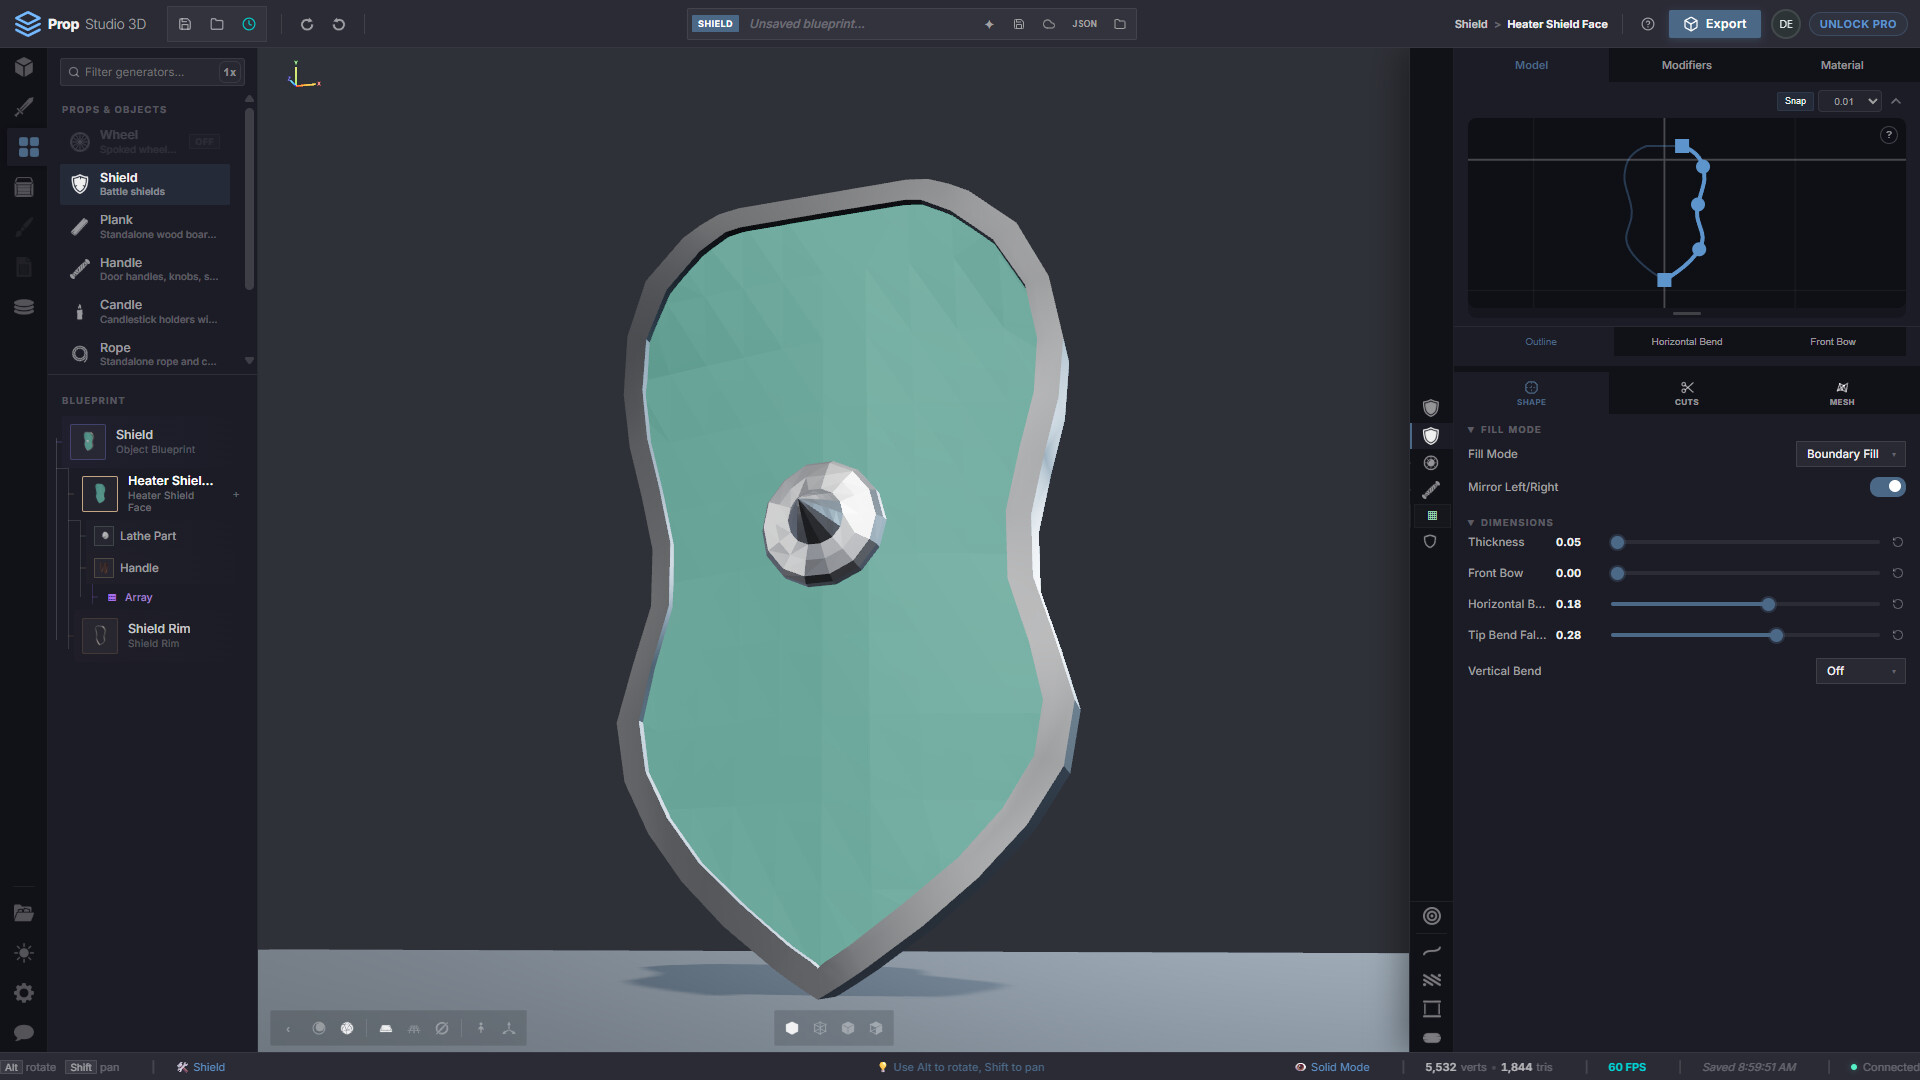Click the Filter generators search field
The height and width of the screenshot is (1080, 1920).
tap(150, 72)
